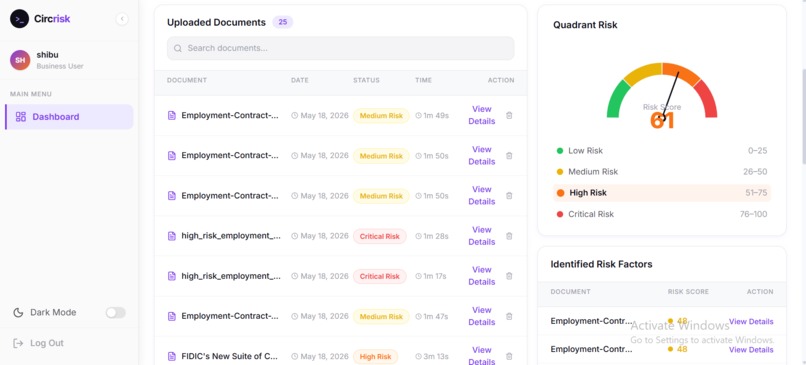Select the FIDIC's New Suite document name

230,356
